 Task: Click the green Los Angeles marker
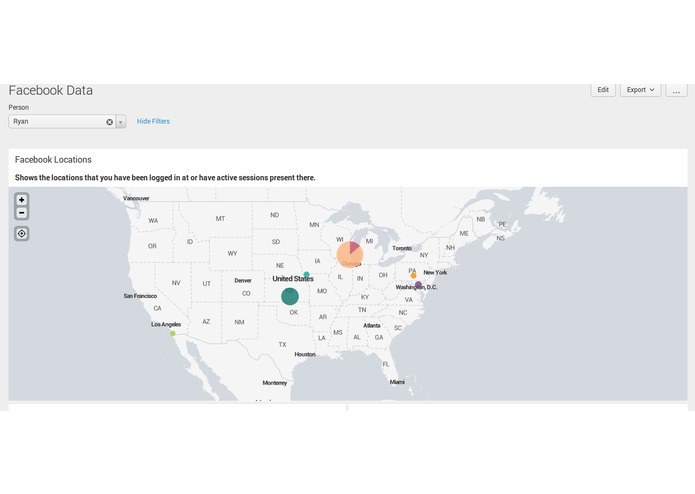pyautogui.click(x=173, y=333)
